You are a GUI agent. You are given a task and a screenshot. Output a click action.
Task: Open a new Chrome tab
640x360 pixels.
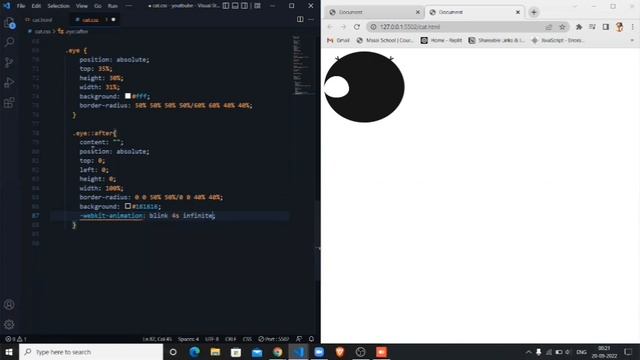pyautogui.click(x=533, y=12)
